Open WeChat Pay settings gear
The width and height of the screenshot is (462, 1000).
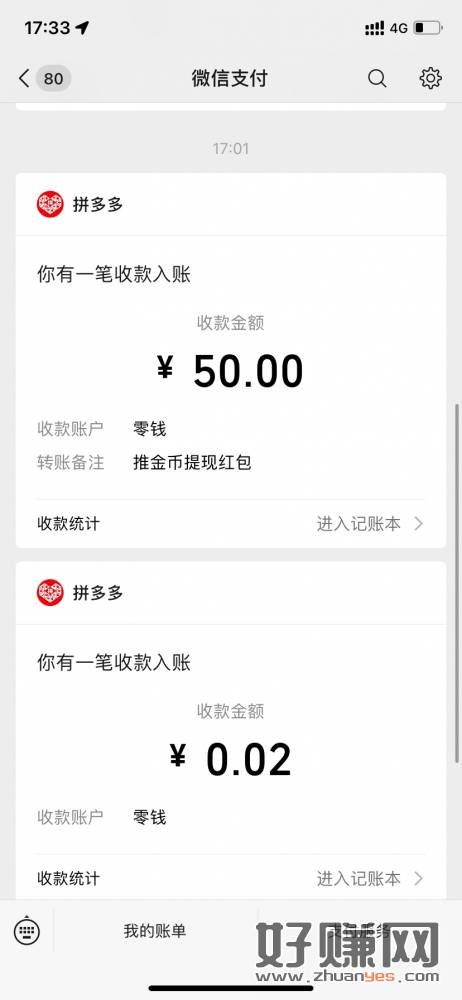431,78
